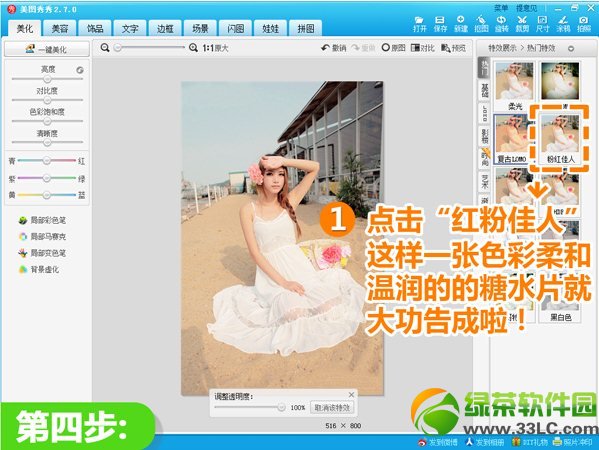Select the 影楼 vertical effects tab
Screen dimensions: 599x450
[x=484, y=136]
